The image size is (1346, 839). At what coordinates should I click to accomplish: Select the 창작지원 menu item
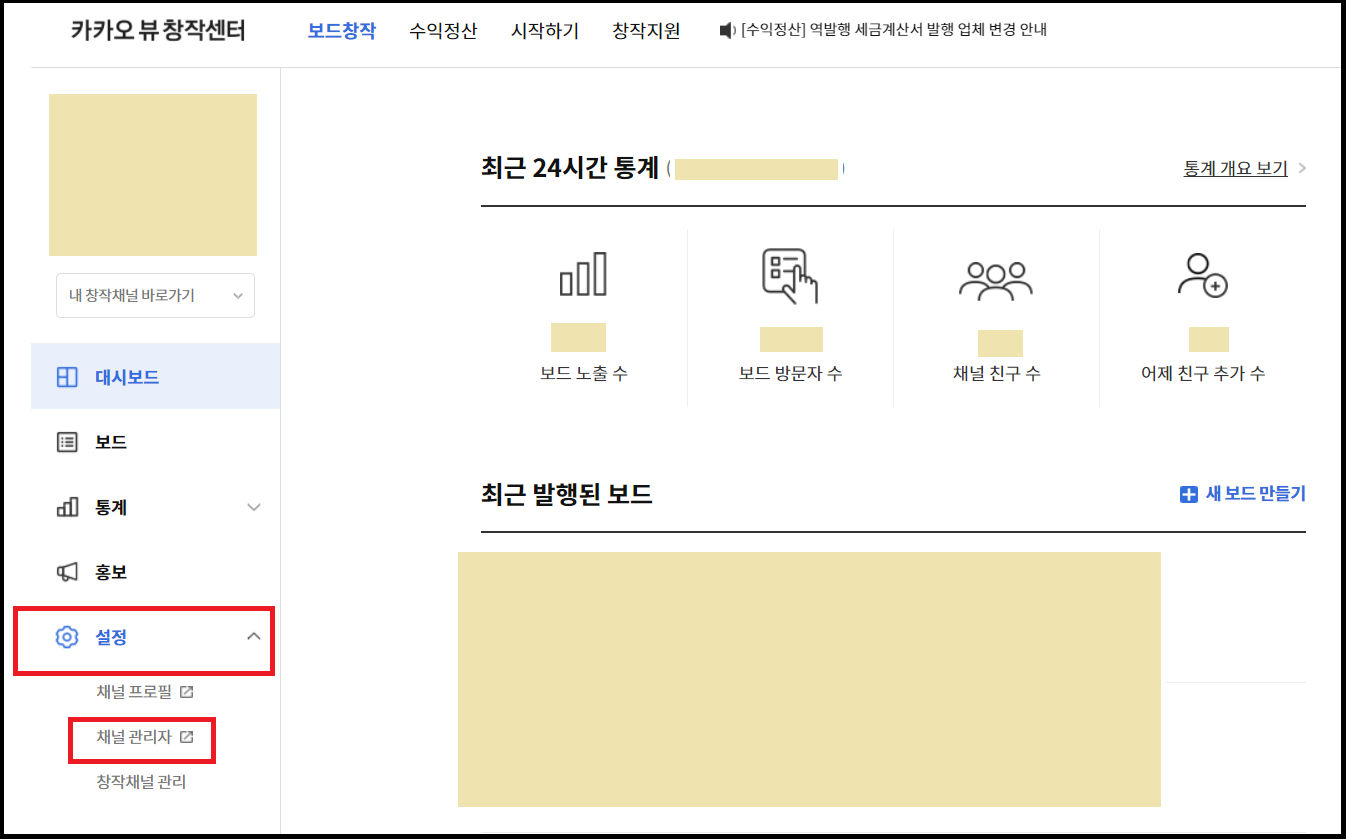[x=645, y=30]
